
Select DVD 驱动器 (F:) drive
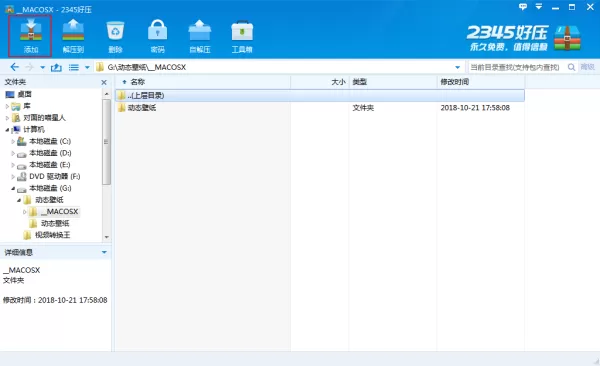54,176
